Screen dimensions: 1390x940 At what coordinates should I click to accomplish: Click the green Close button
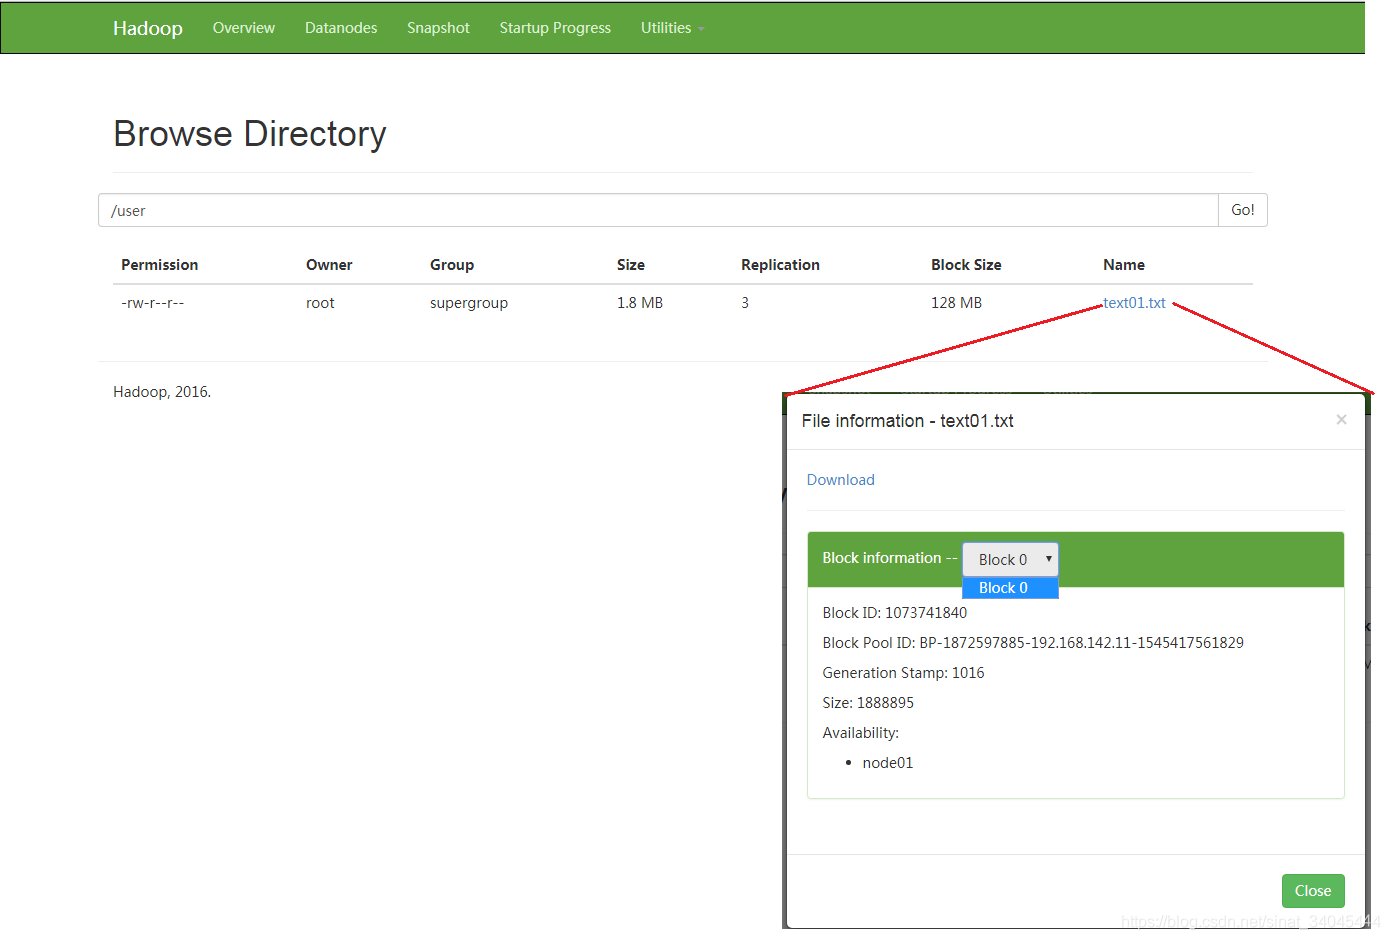1313,891
